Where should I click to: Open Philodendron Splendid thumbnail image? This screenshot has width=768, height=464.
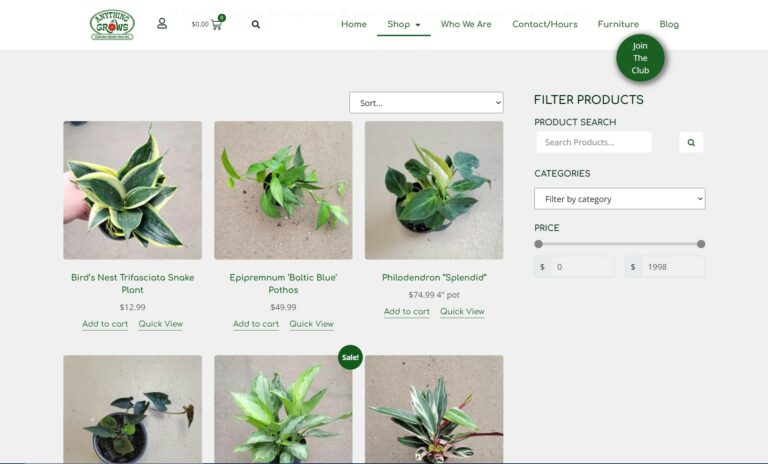point(434,190)
